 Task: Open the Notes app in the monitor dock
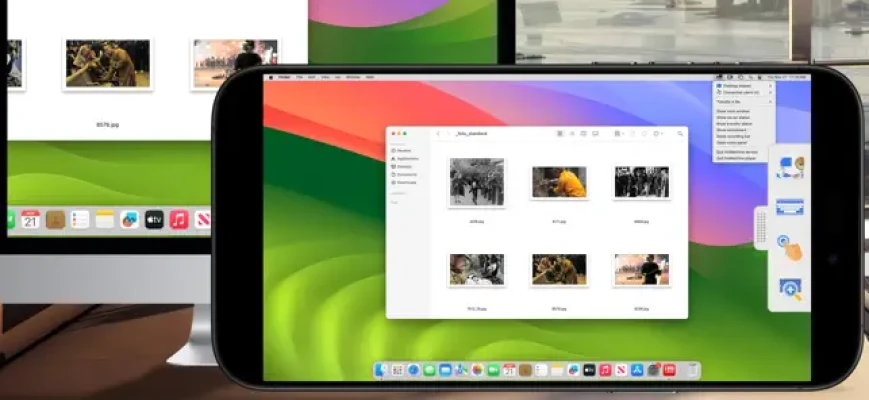[105, 219]
